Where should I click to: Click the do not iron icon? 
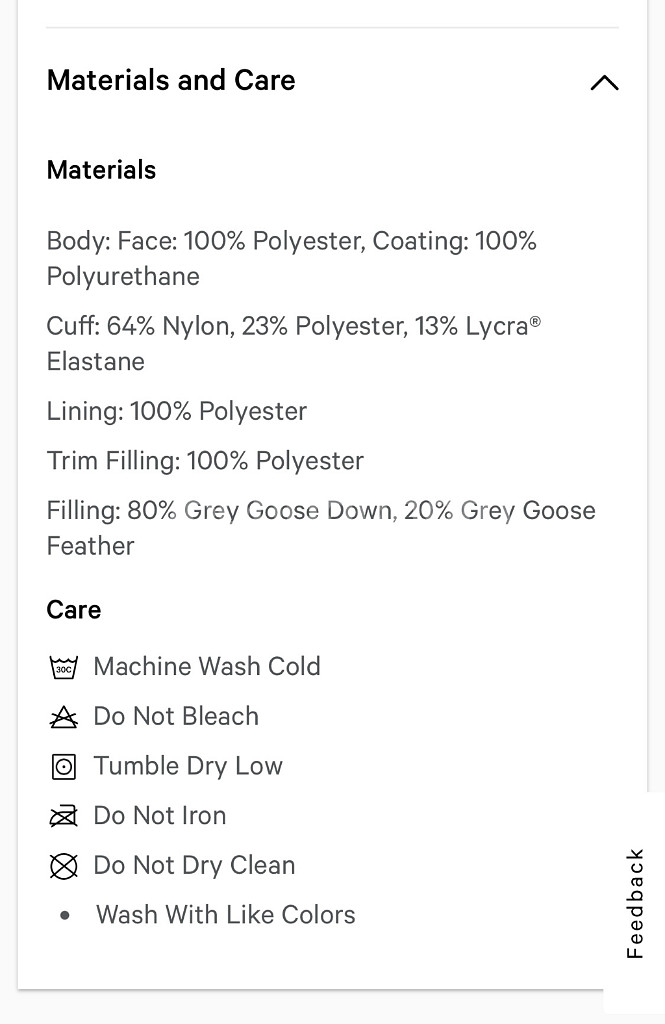pyautogui.click(x=64, y=816)
